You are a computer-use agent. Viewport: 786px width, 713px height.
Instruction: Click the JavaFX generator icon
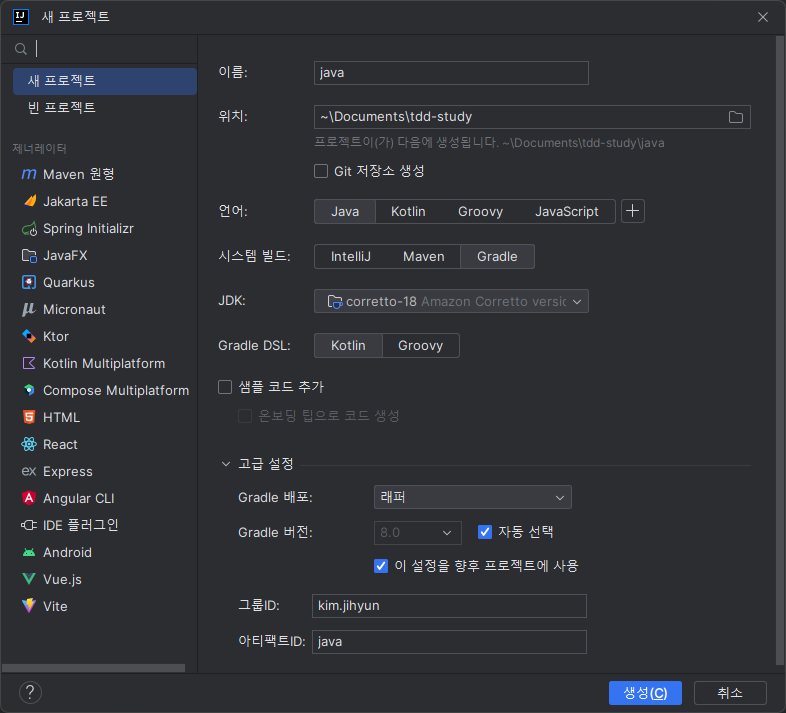coord(30,256)
